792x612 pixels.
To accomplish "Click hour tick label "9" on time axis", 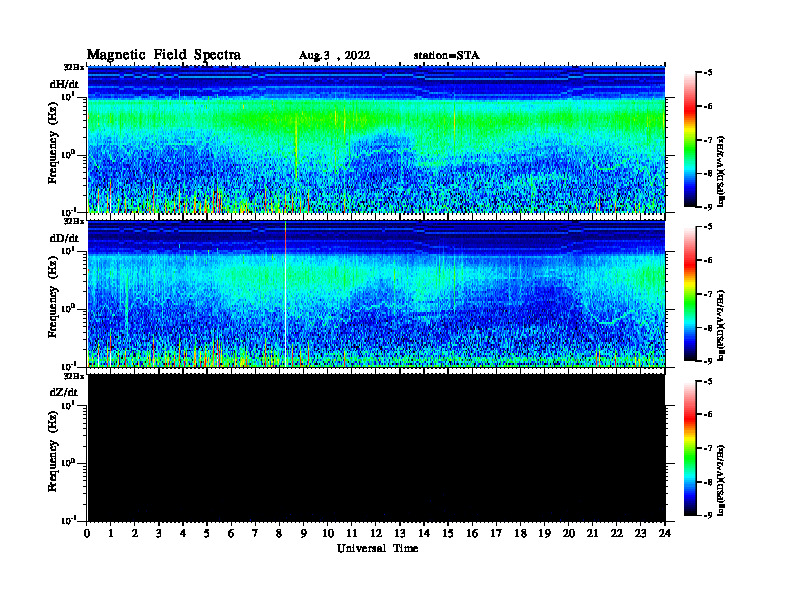I will click(304, 533).
